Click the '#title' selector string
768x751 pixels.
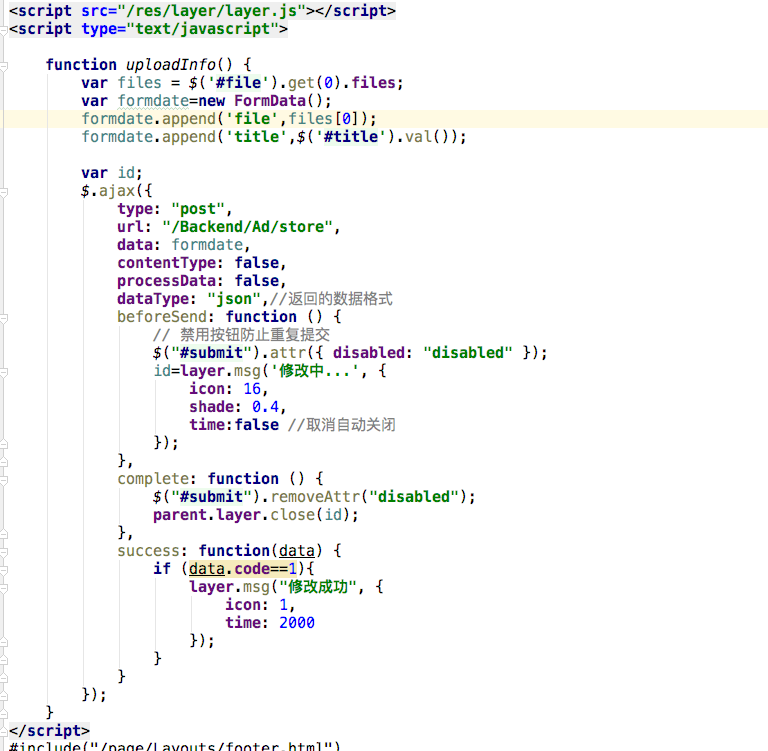point(351,137)
